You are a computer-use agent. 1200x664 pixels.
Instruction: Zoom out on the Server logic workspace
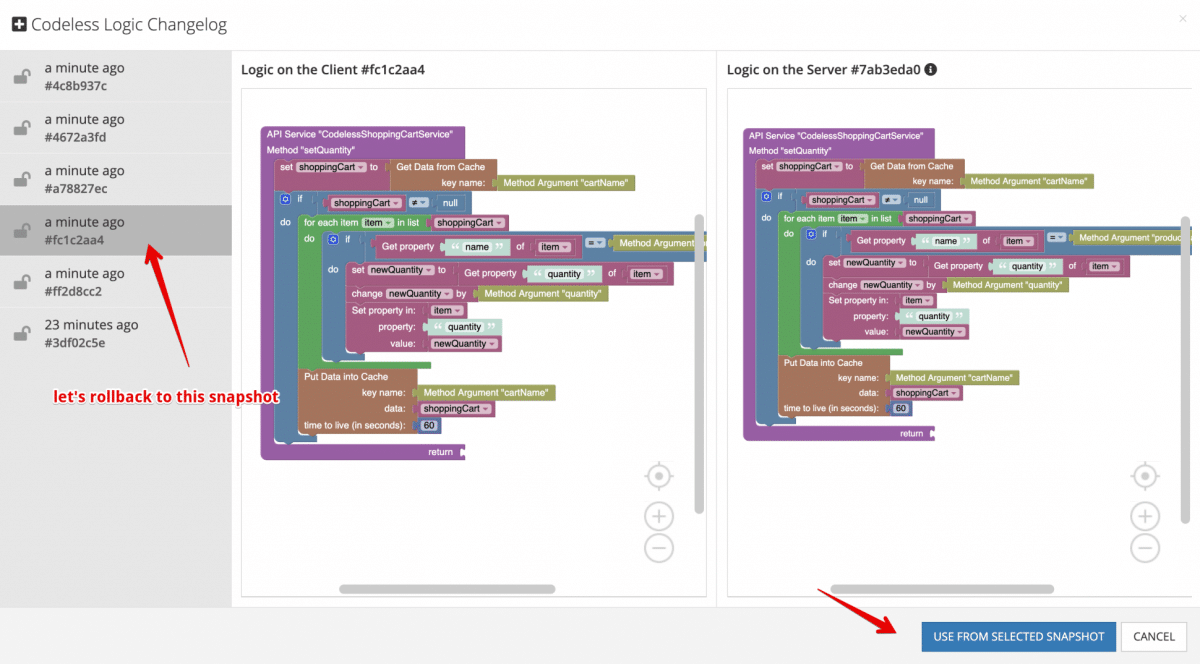tap(1144, 548)
